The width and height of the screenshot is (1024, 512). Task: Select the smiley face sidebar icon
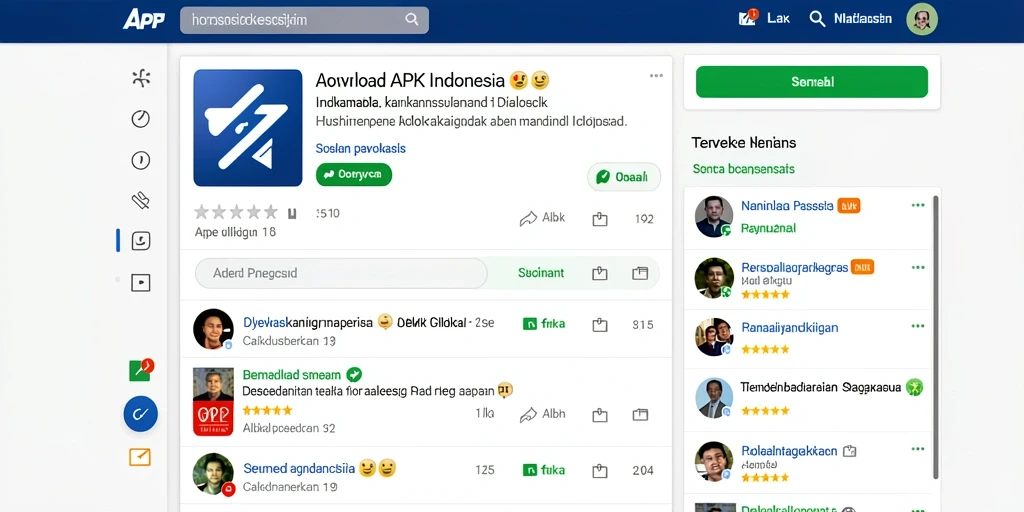[x=140, y=241]
